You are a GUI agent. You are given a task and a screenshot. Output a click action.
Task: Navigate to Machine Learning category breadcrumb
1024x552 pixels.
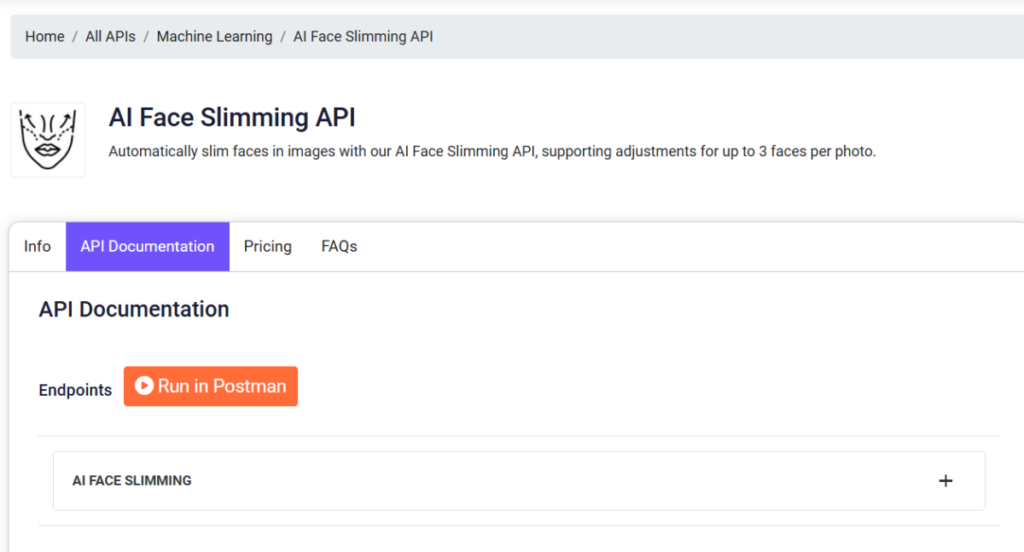[214, 37]
